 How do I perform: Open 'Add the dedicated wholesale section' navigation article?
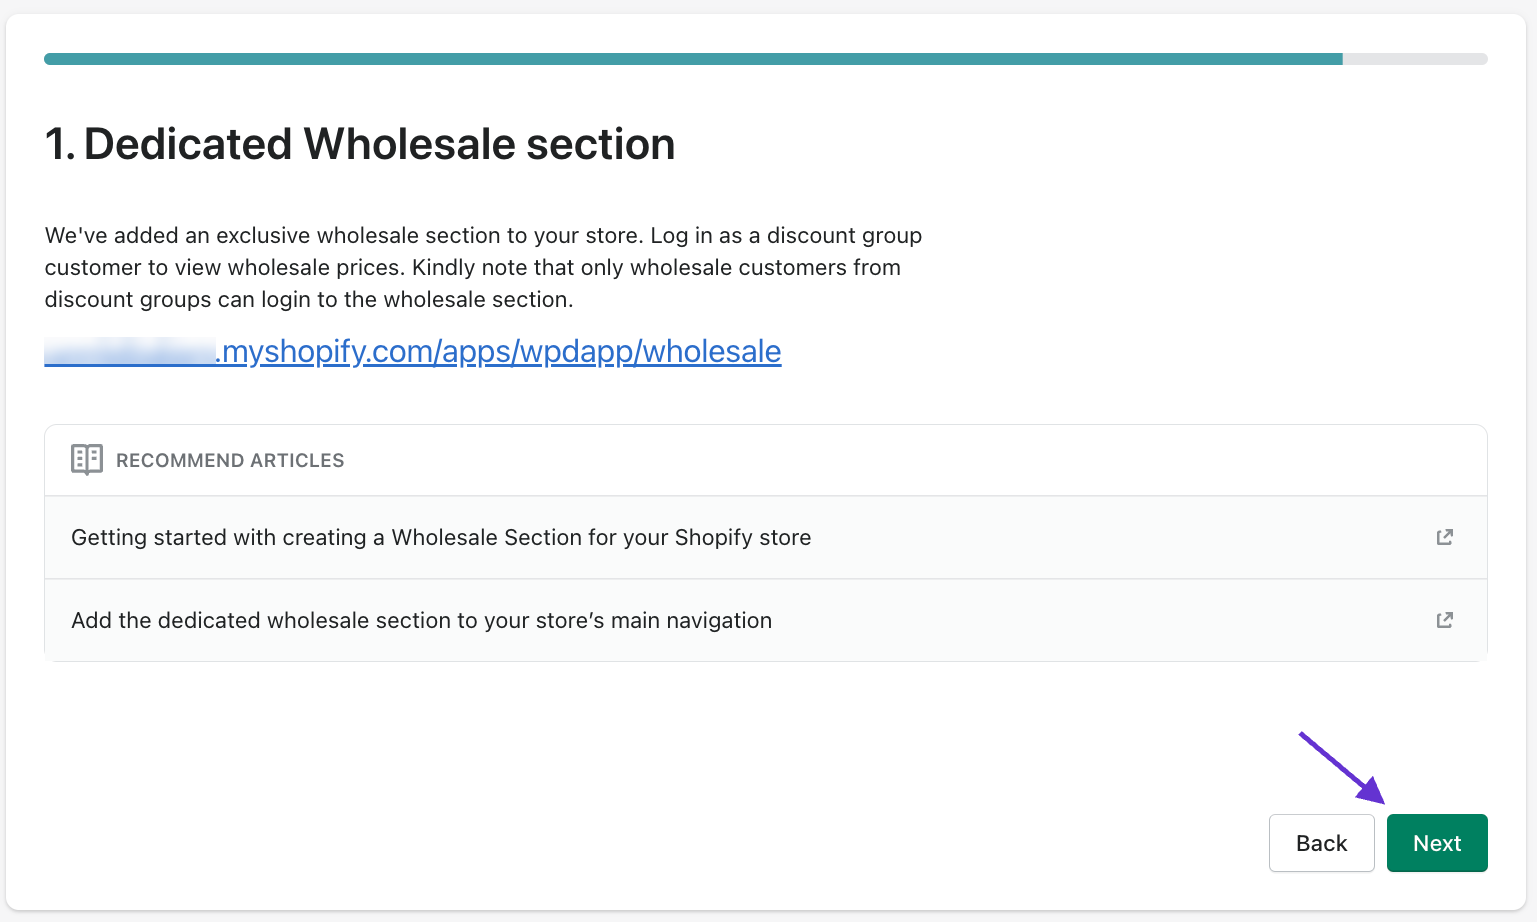[421, 620]
